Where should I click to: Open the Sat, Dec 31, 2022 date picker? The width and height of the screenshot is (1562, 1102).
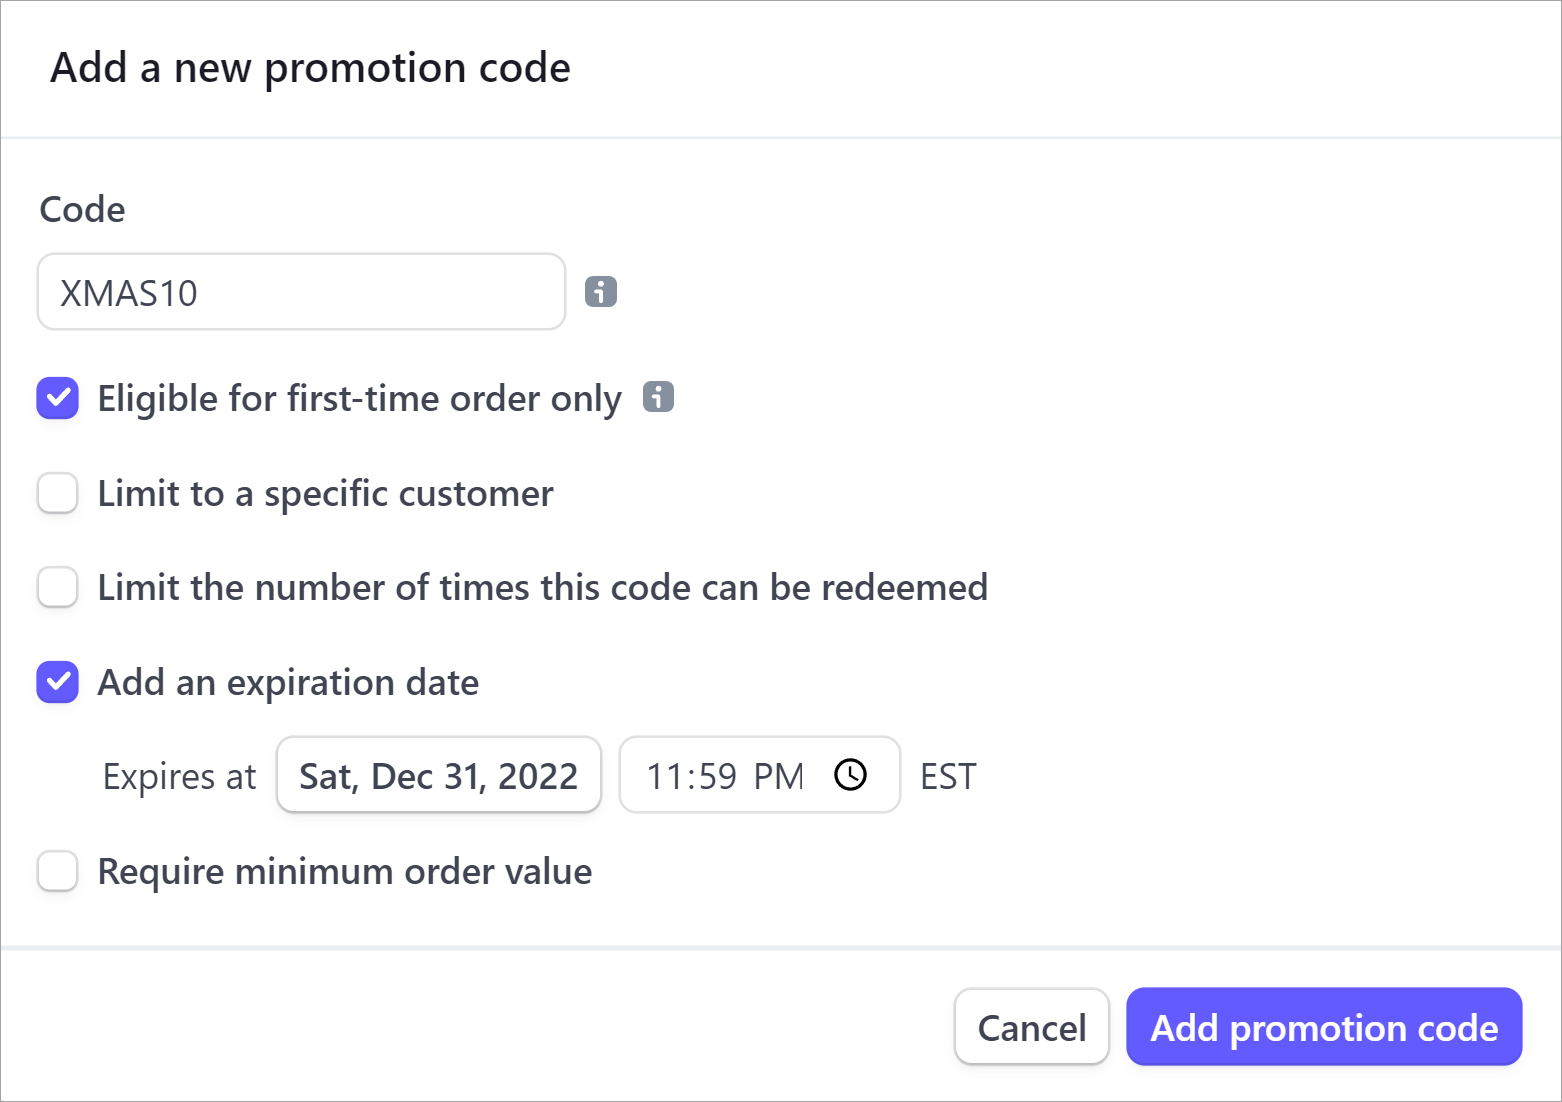tap(438, 776)
